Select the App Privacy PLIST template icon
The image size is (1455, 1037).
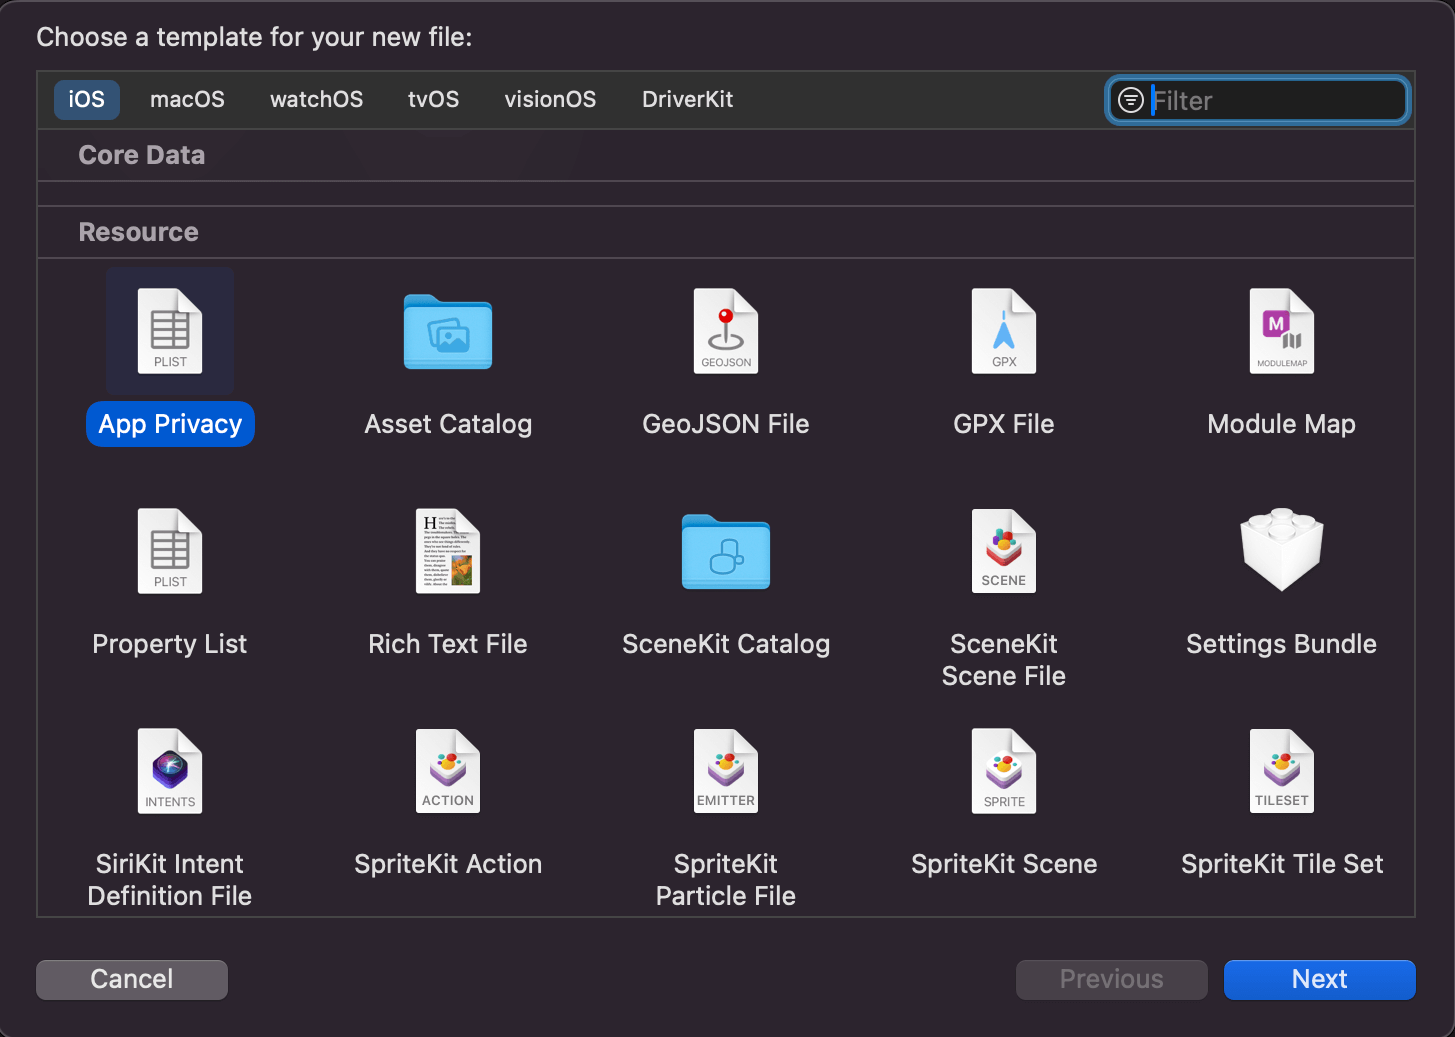(x=170, y=331)
